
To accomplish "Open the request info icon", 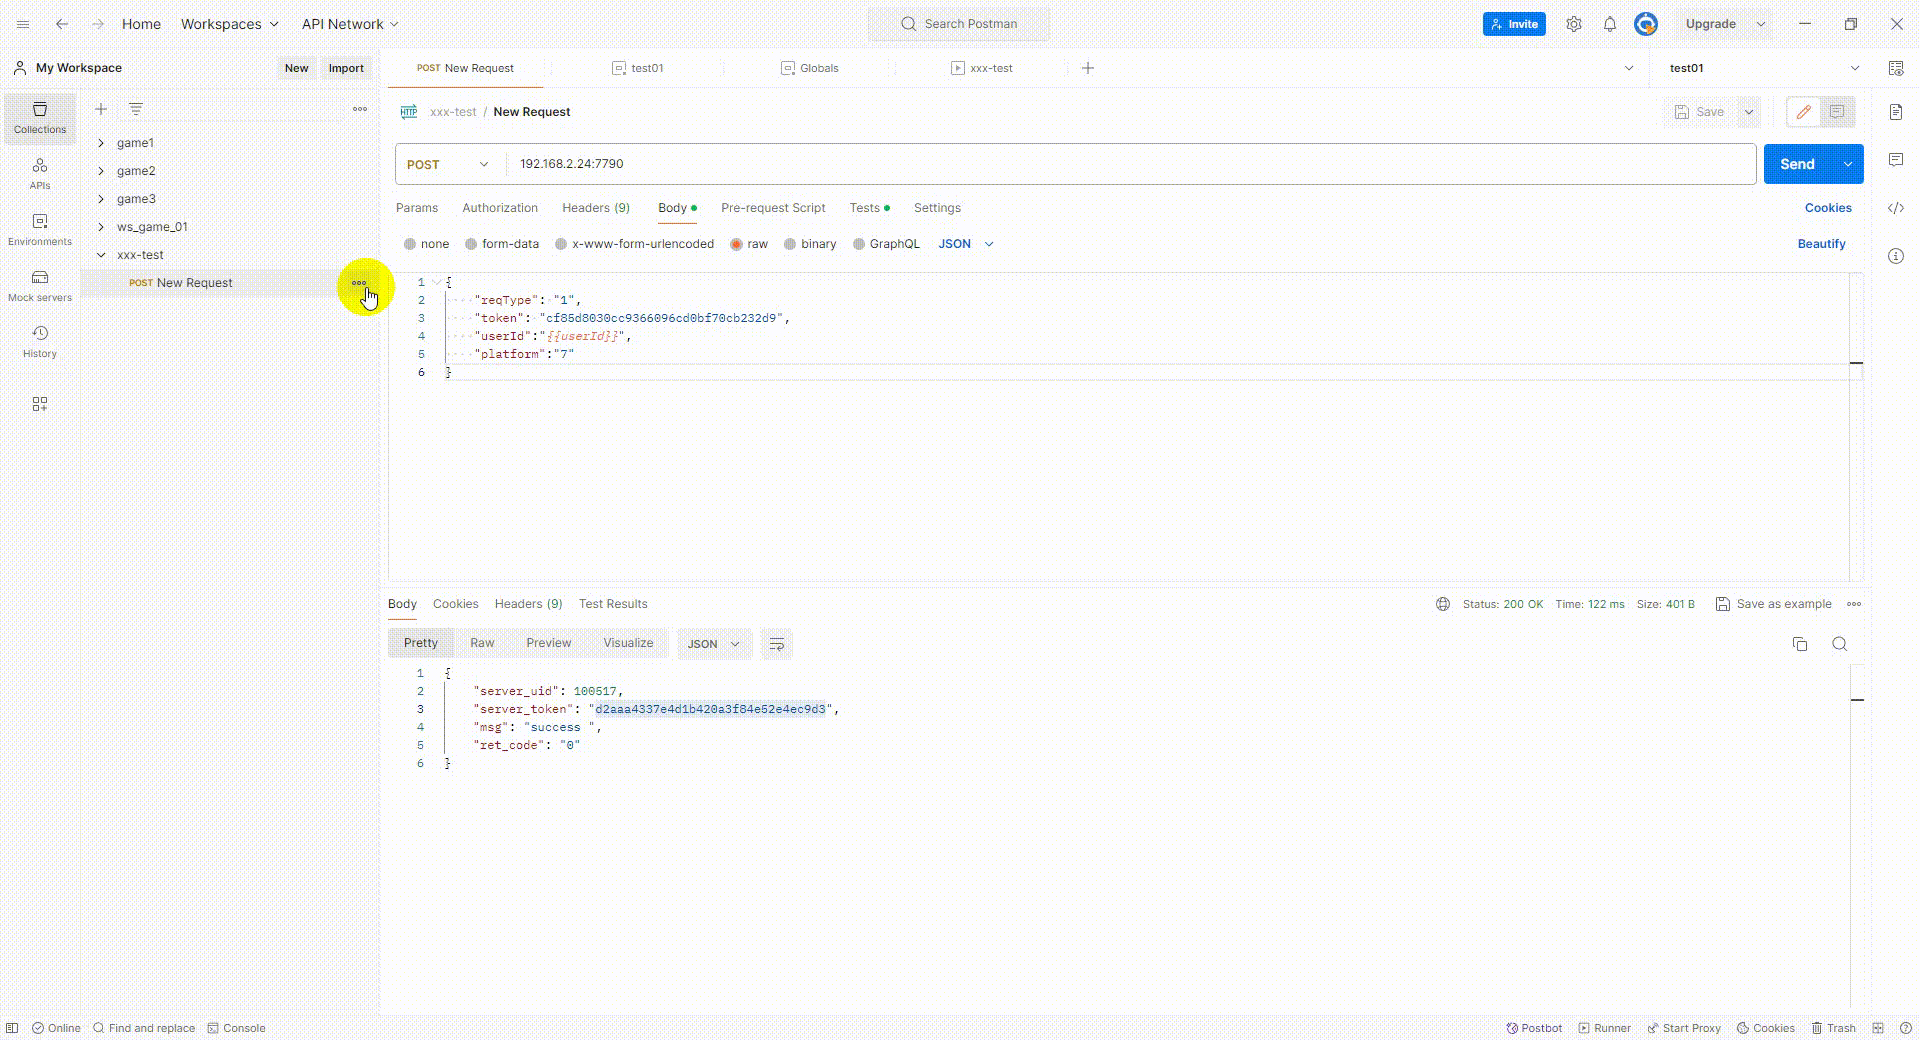I will (1896, 256).
